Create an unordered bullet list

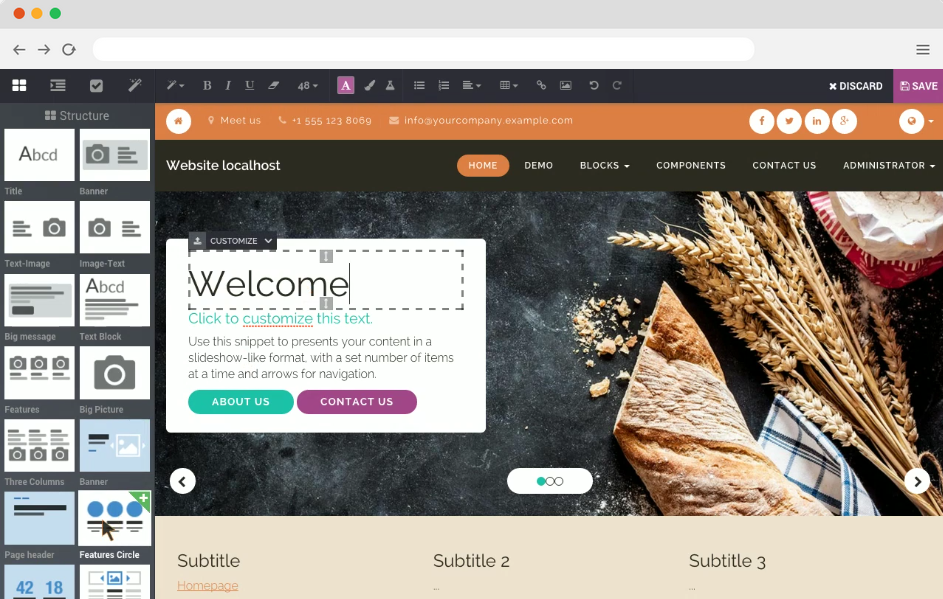click(419, 85)
